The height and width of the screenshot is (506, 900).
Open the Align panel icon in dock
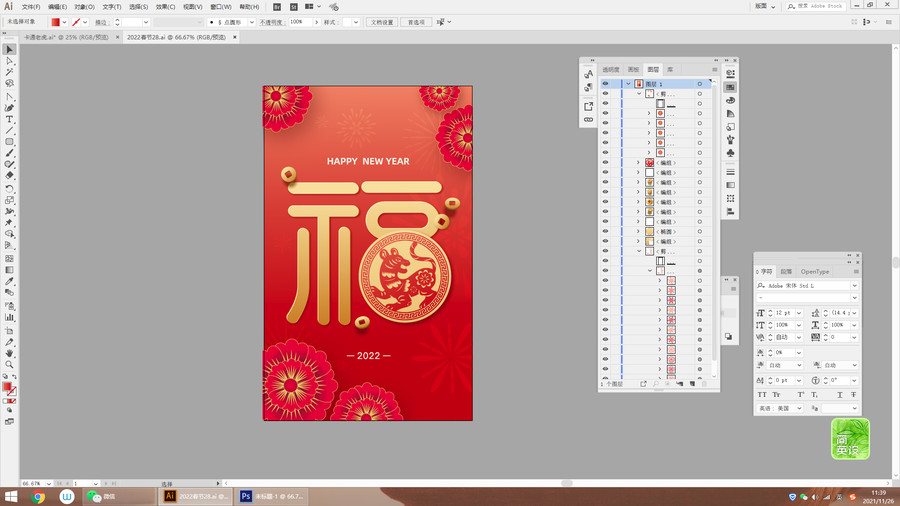[730, 212]
